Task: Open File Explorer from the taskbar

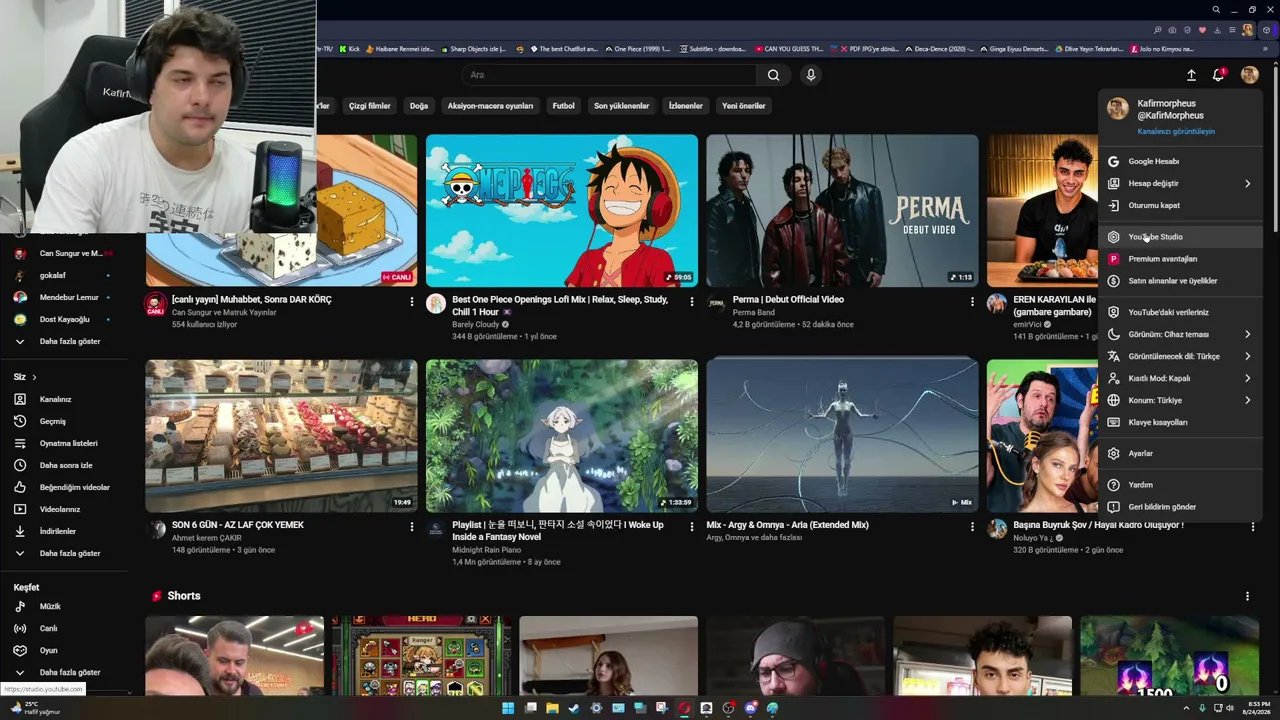Action: click(x=552, y=708)
